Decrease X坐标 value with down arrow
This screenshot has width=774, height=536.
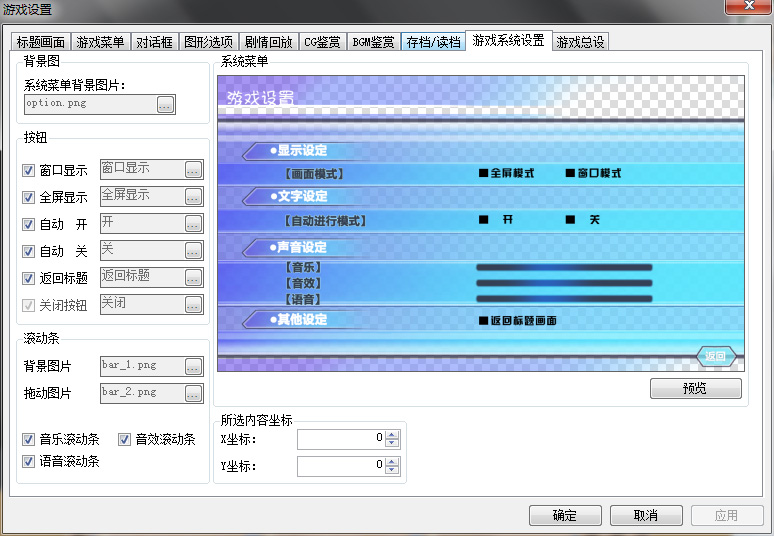(392, 443)
